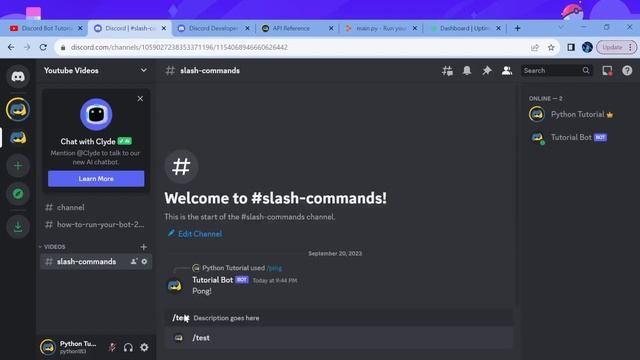Bookmark page with star icon

coord(551,47)
